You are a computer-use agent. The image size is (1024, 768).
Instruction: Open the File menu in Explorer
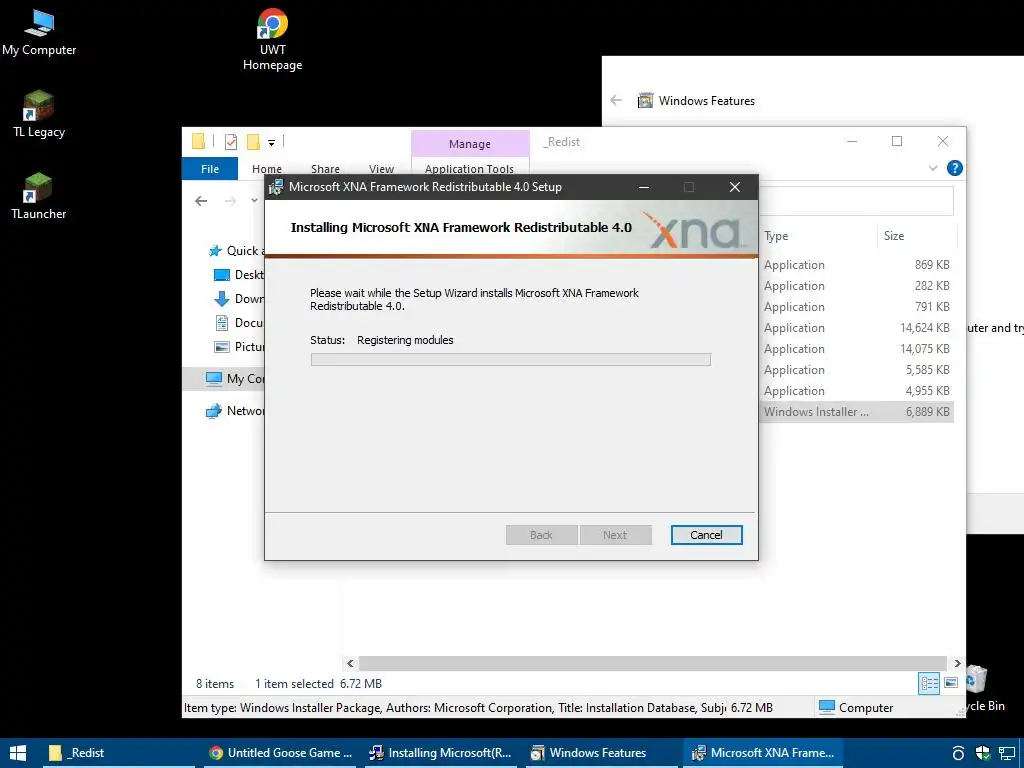210,169
